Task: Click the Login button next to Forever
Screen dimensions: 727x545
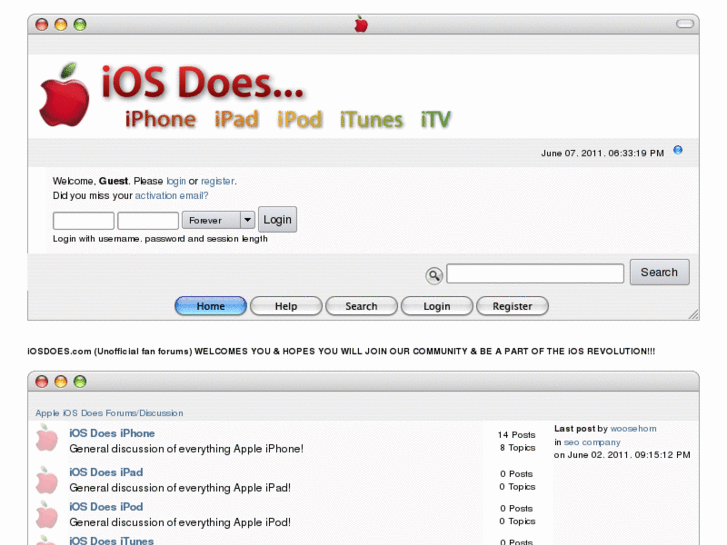Action: [277, 219]
